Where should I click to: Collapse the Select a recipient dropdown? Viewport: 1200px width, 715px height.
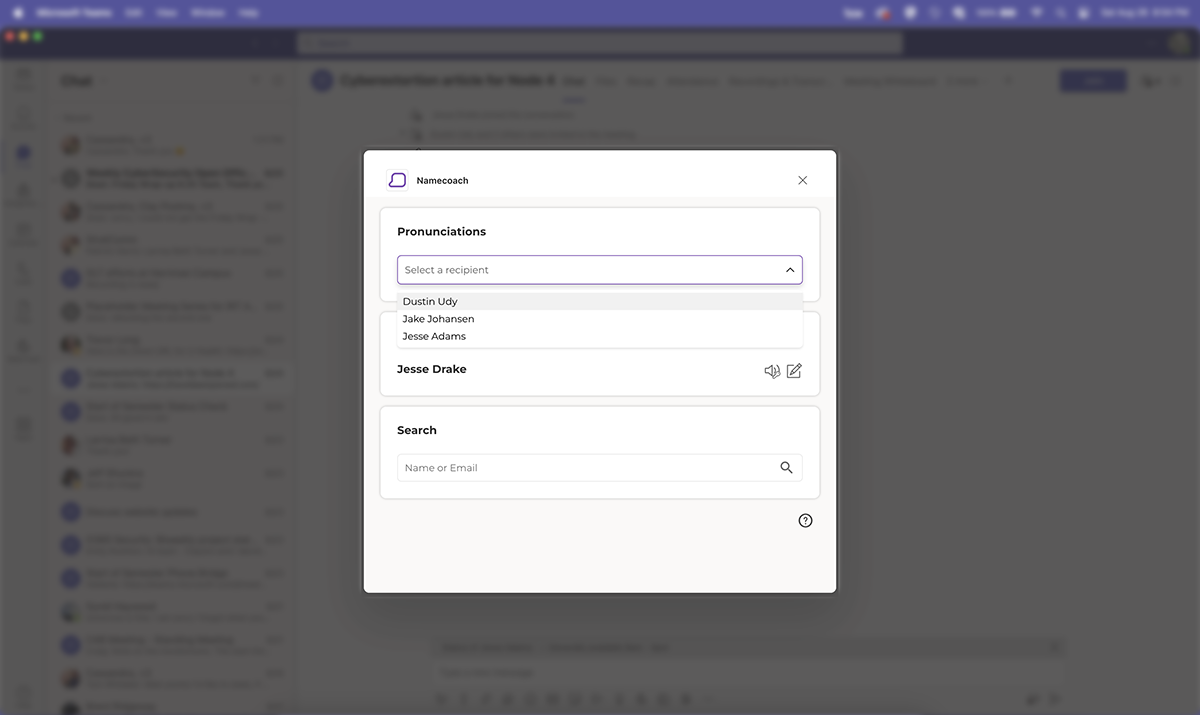click(790, 270)
